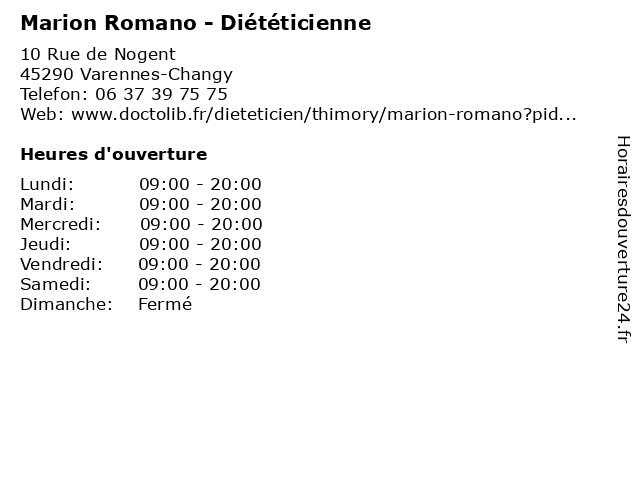The height and width of the screenshot is (480, 640).
Task: Click the Jeudi hours 09:00 - 20:00
Action: 200,244
